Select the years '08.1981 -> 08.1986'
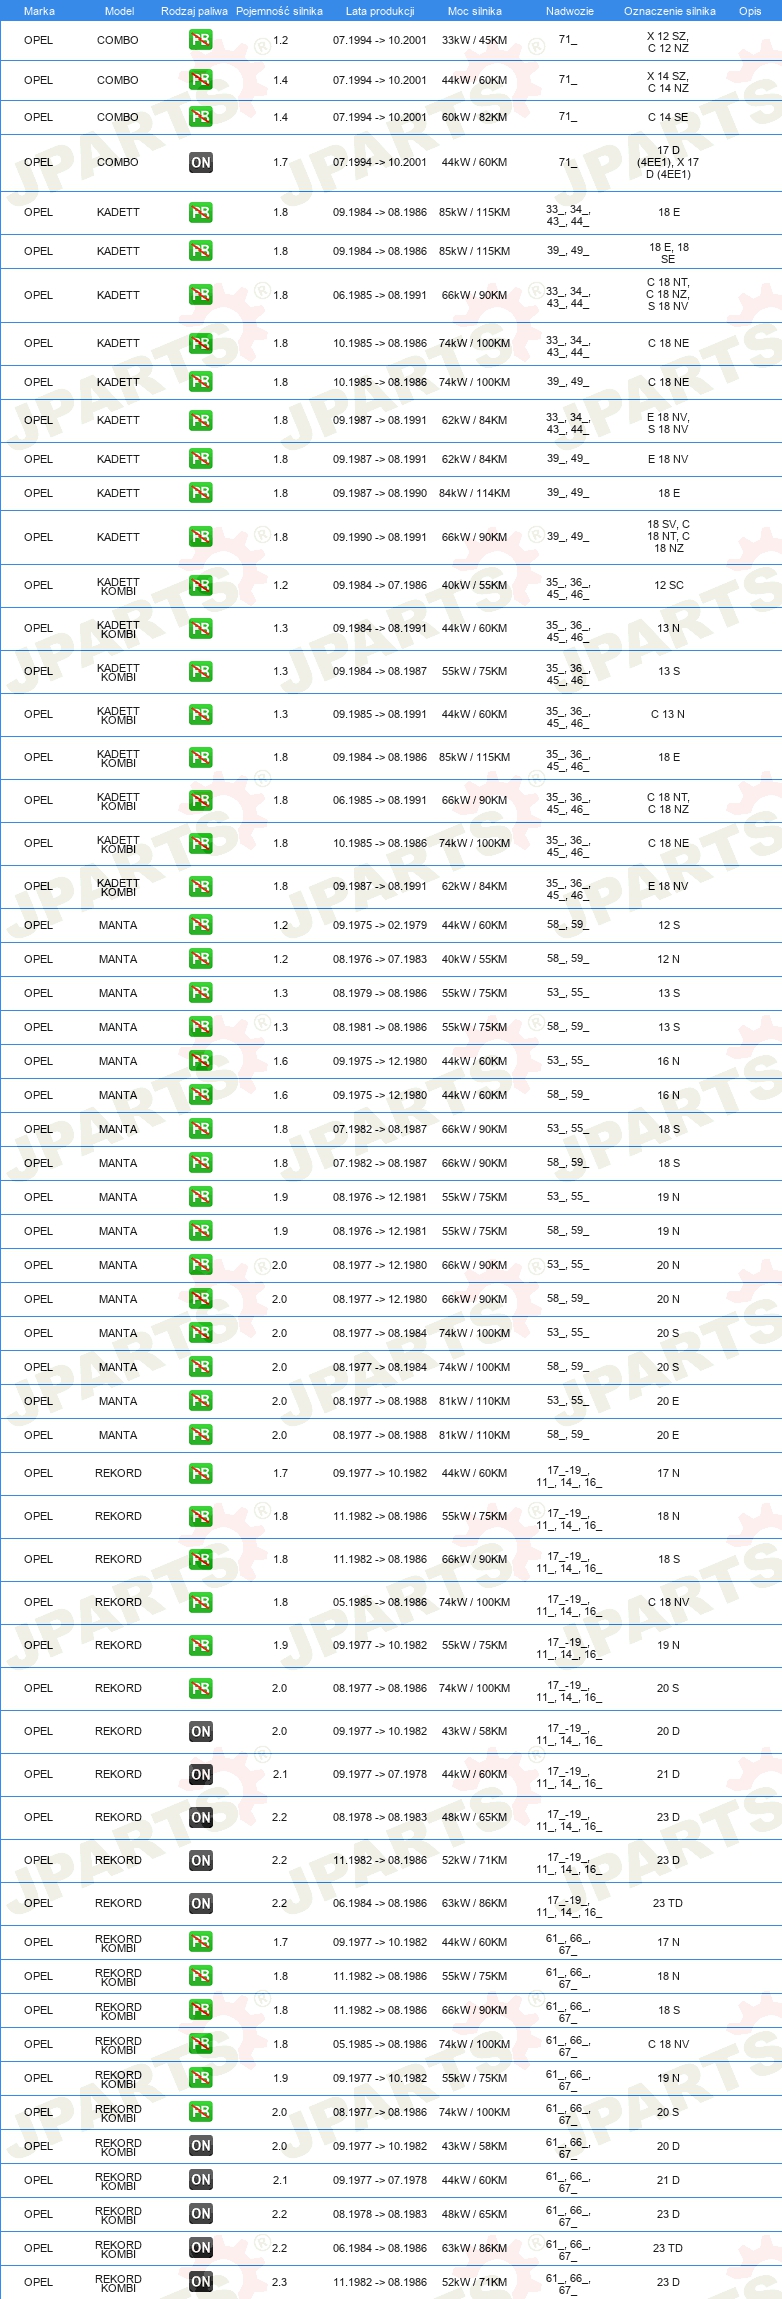 (x=380, y=1027)
